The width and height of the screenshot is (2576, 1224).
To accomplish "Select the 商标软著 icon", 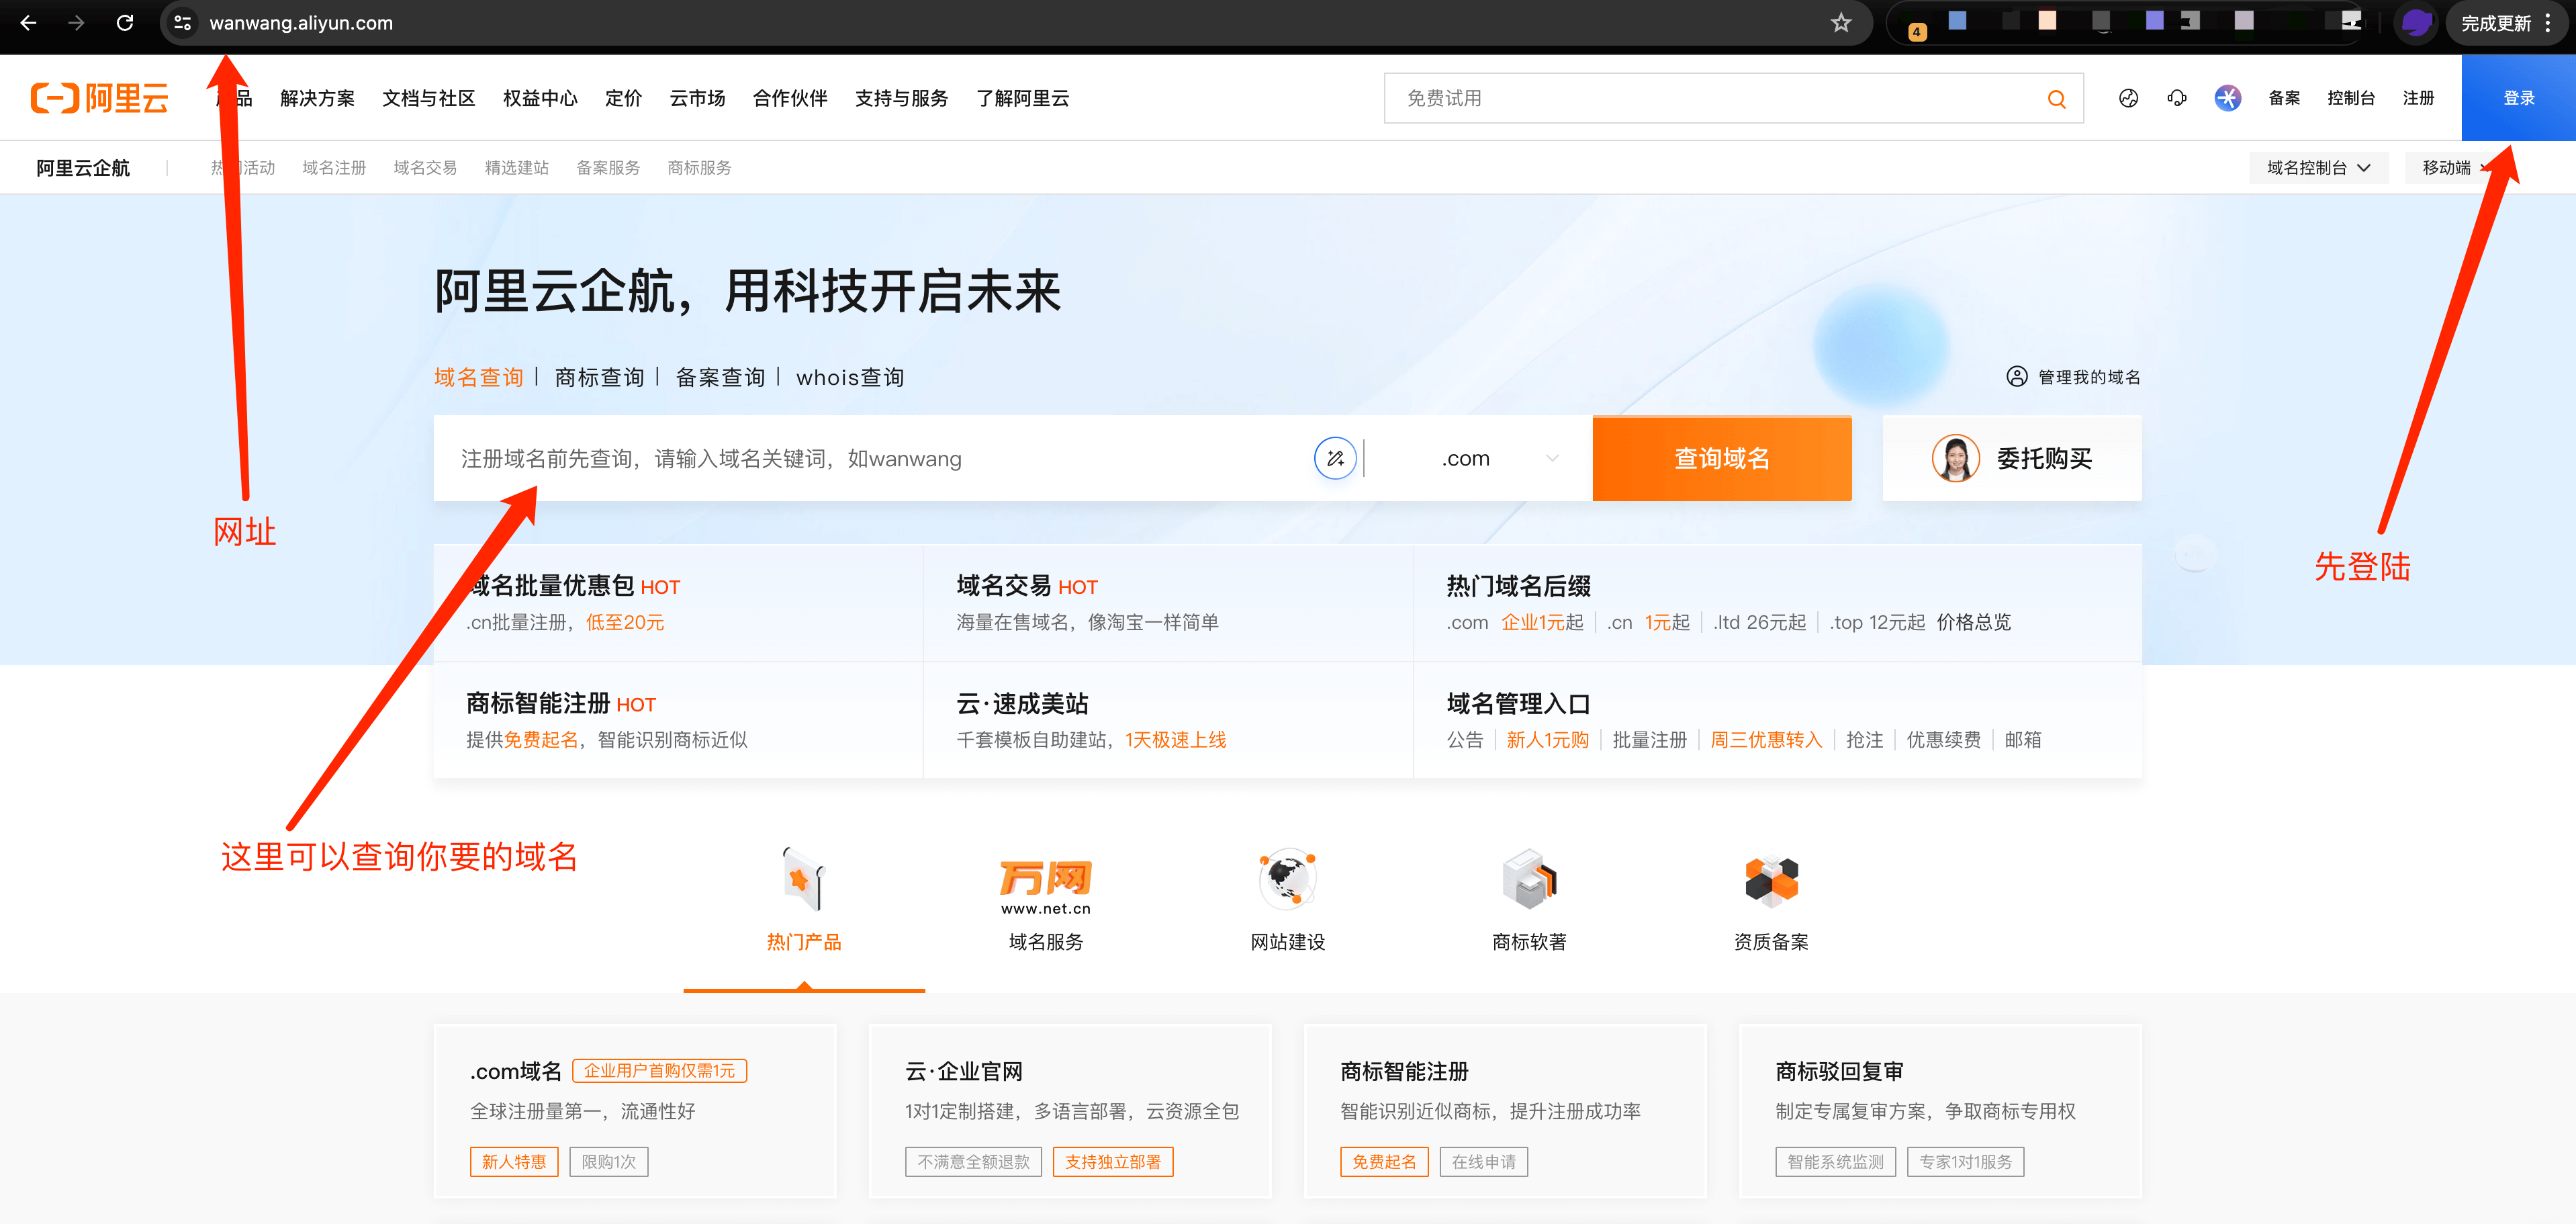I will (x=1529, y=879).
